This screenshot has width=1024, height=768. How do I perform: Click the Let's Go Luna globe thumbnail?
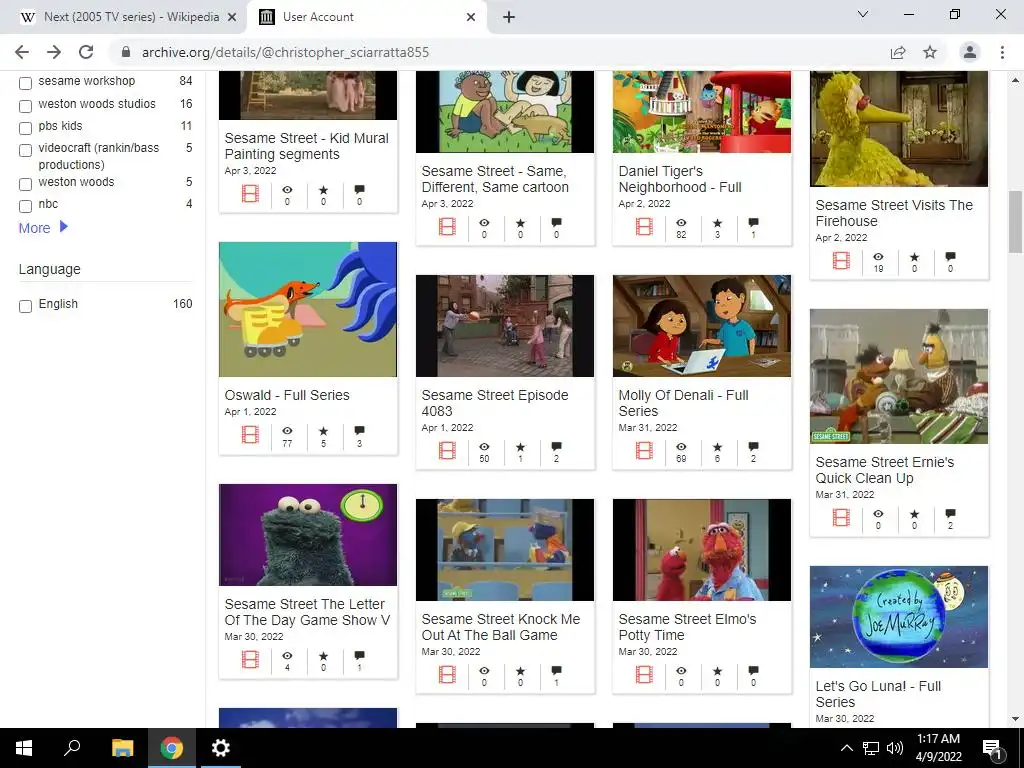coord(899,617)
